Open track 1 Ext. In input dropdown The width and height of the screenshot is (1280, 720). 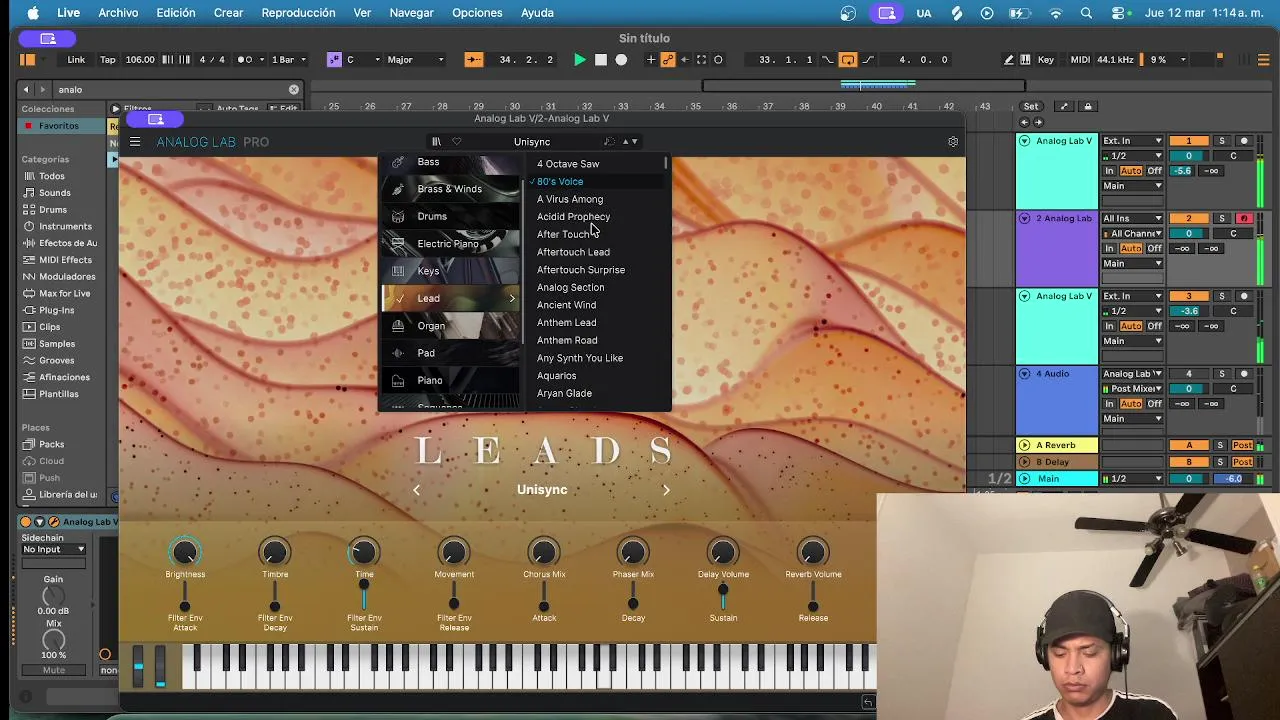tap(1132, 141)
